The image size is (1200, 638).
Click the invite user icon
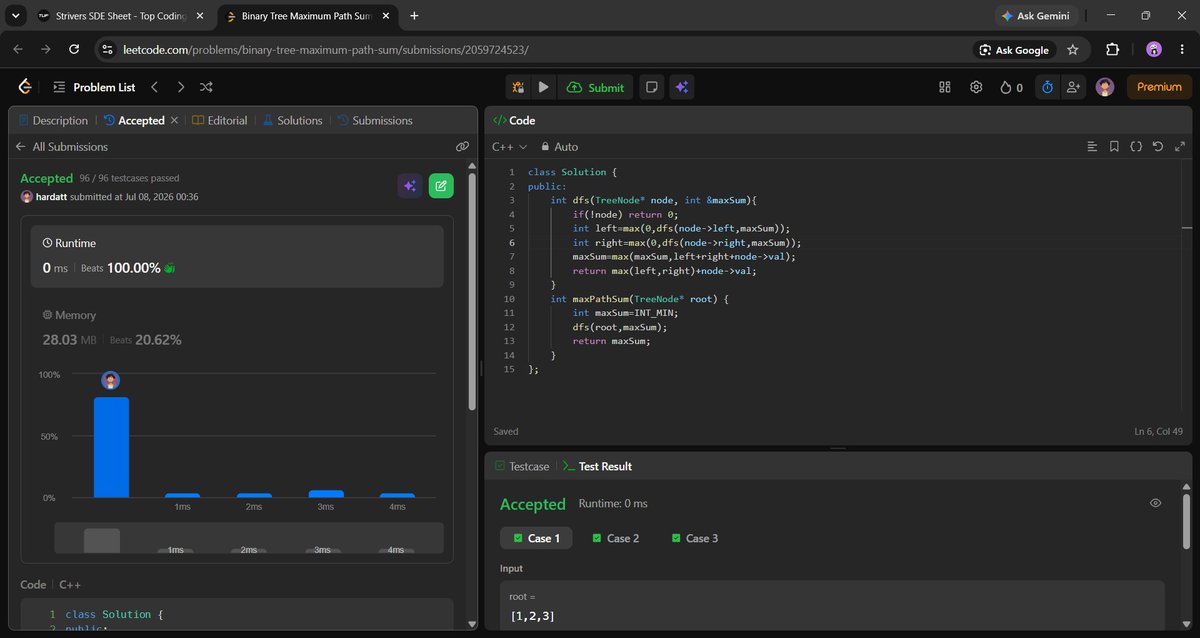(1073, 87)
